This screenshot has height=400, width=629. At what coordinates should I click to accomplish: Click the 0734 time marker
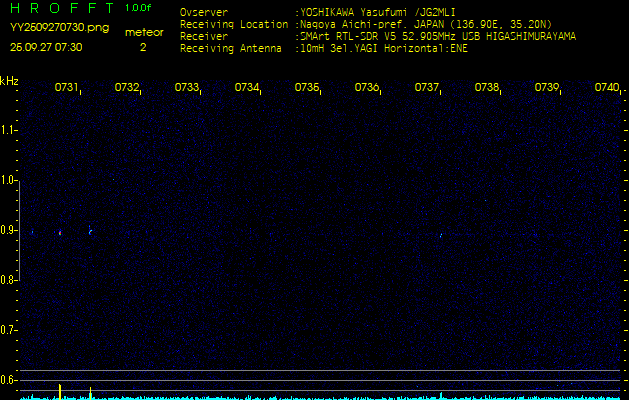point(246,87)
